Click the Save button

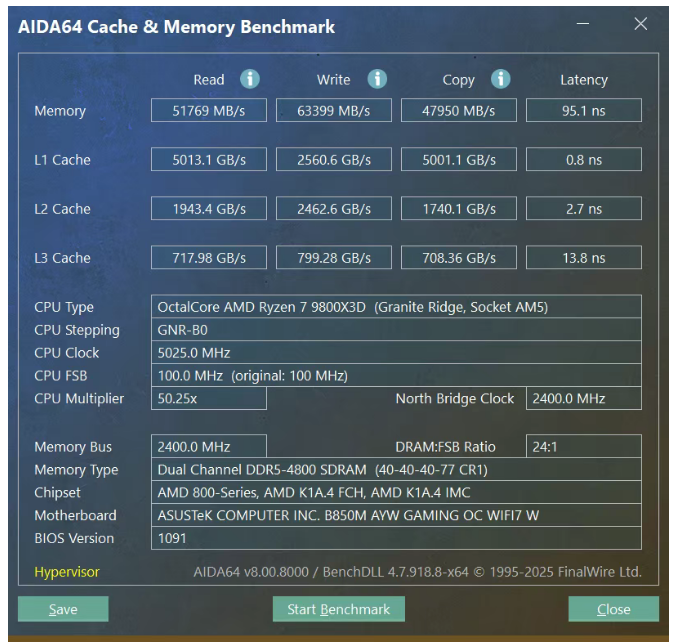point(63,609)
